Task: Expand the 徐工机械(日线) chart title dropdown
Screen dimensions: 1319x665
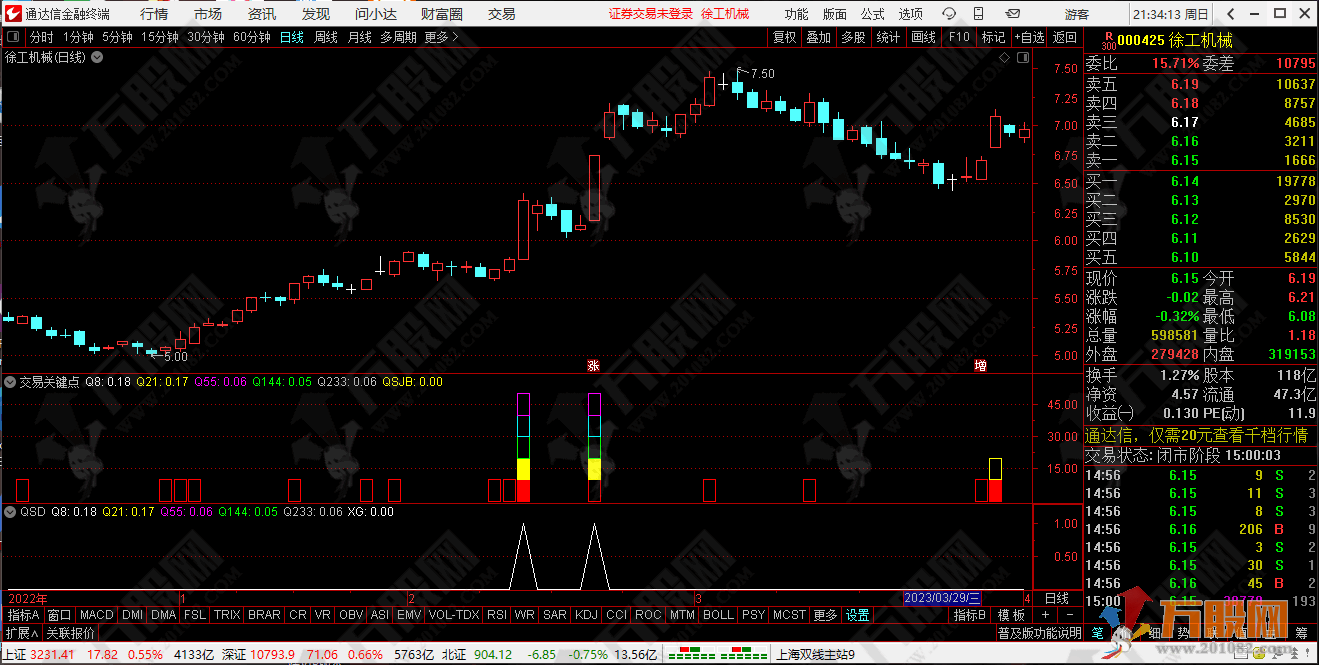Action: tap(97, 57)
